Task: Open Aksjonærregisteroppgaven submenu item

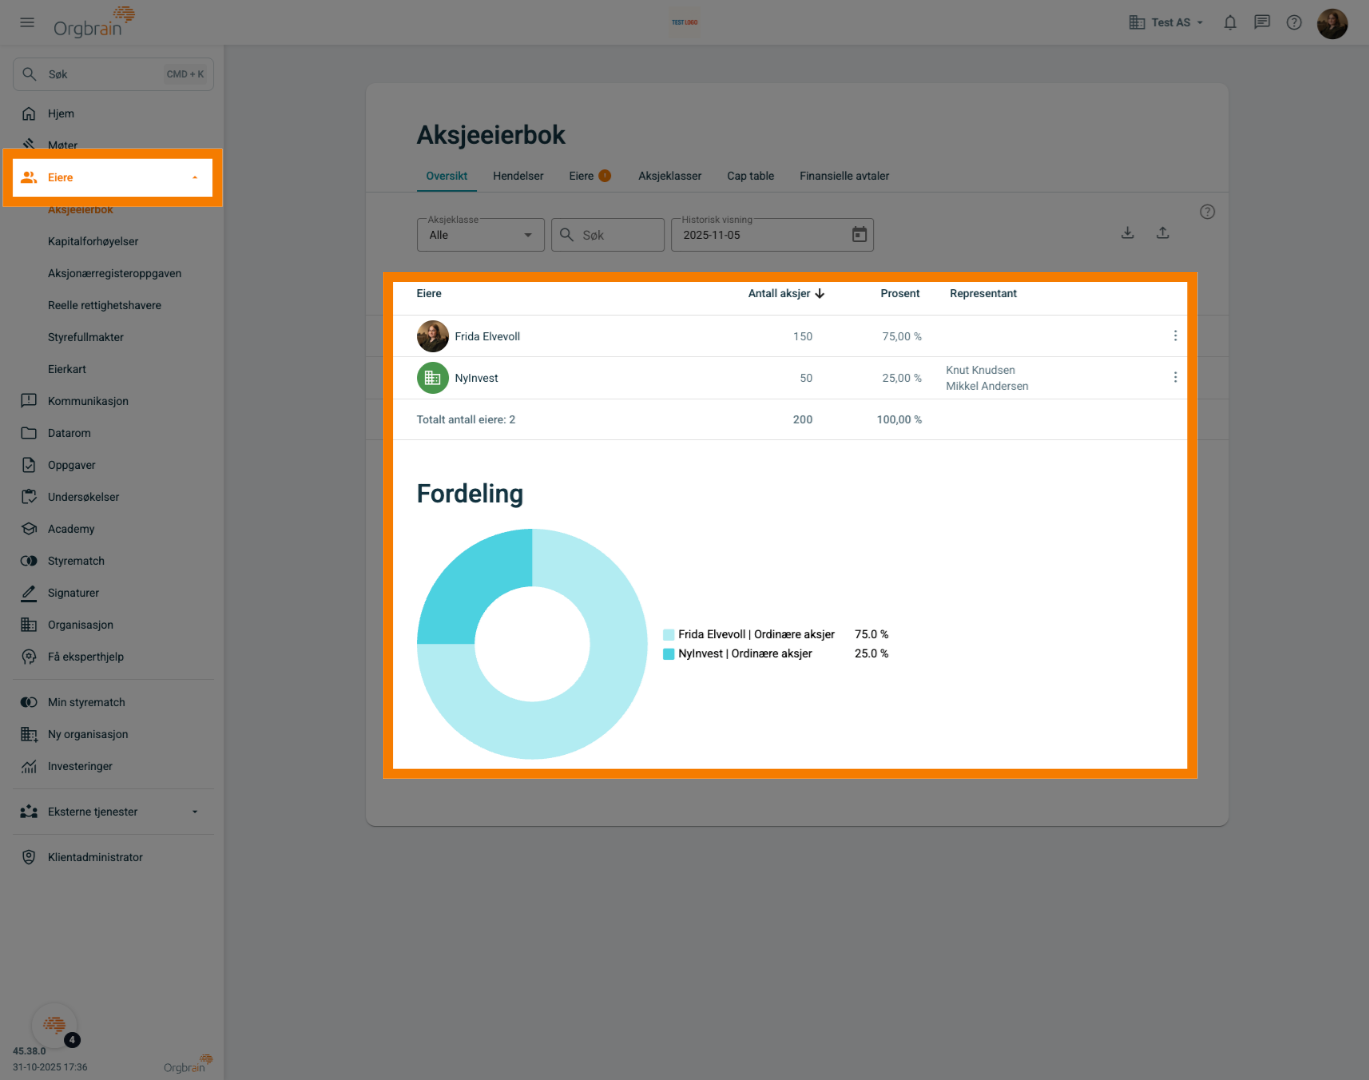Action: point(115,273)
